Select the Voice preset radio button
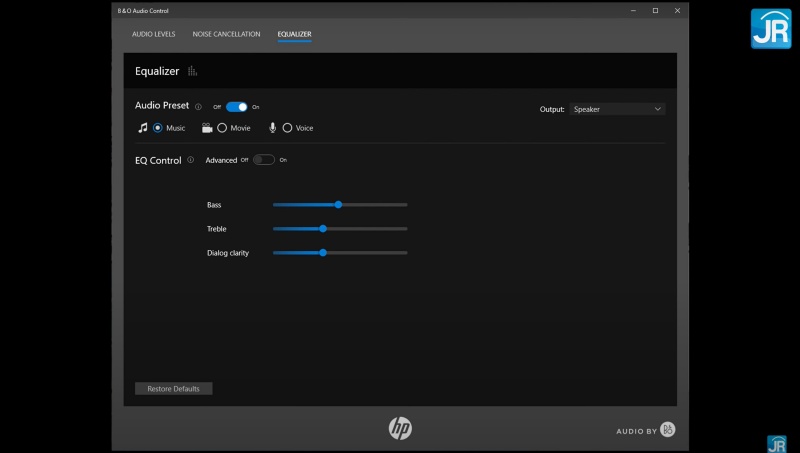The image size is (800, 453). click(287, 128)
